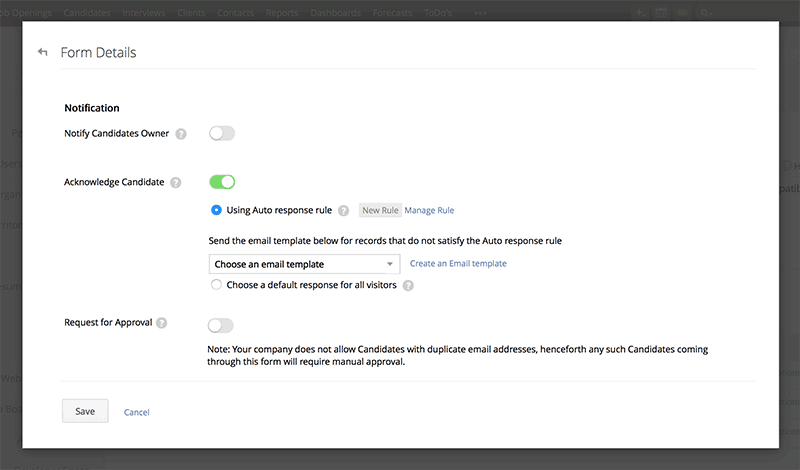Open the Create an Email template link
Image resolution: width=800 pixels, height=470 pixels.
pyautogui.click(x=458, y=264)
